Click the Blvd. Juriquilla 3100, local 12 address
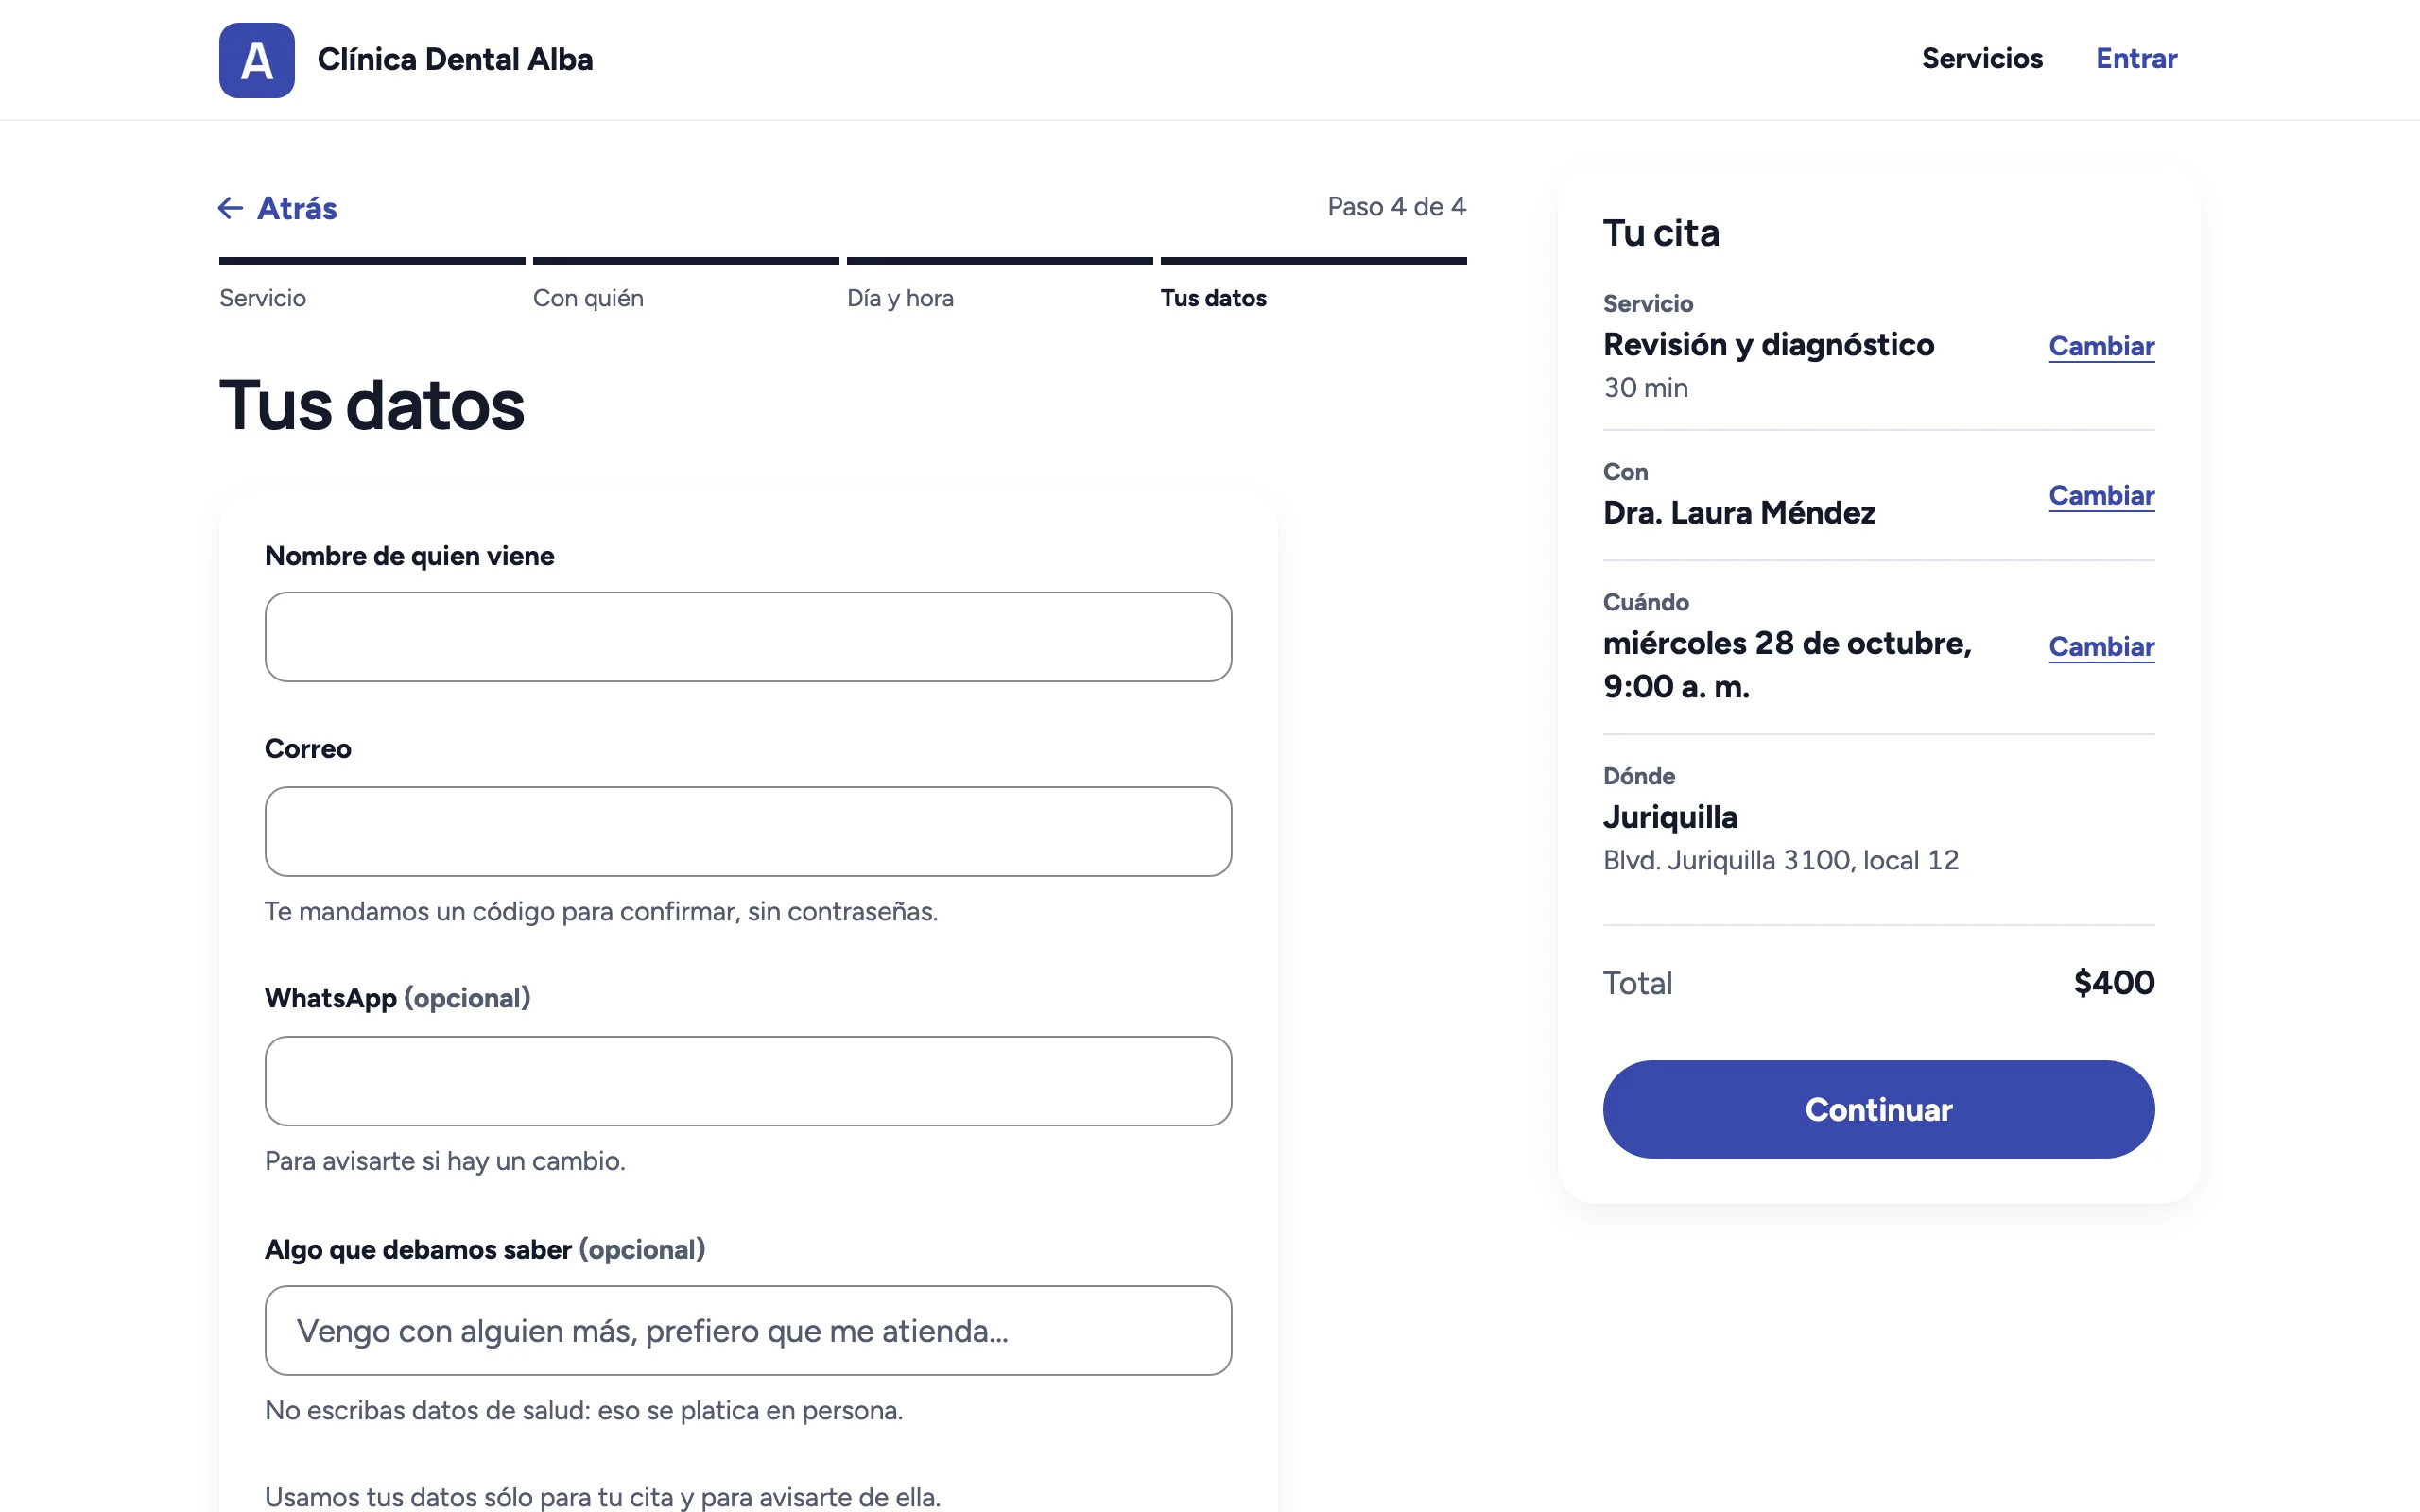This screenshot has height=1512, width=2420. (x=1781, y=860)
